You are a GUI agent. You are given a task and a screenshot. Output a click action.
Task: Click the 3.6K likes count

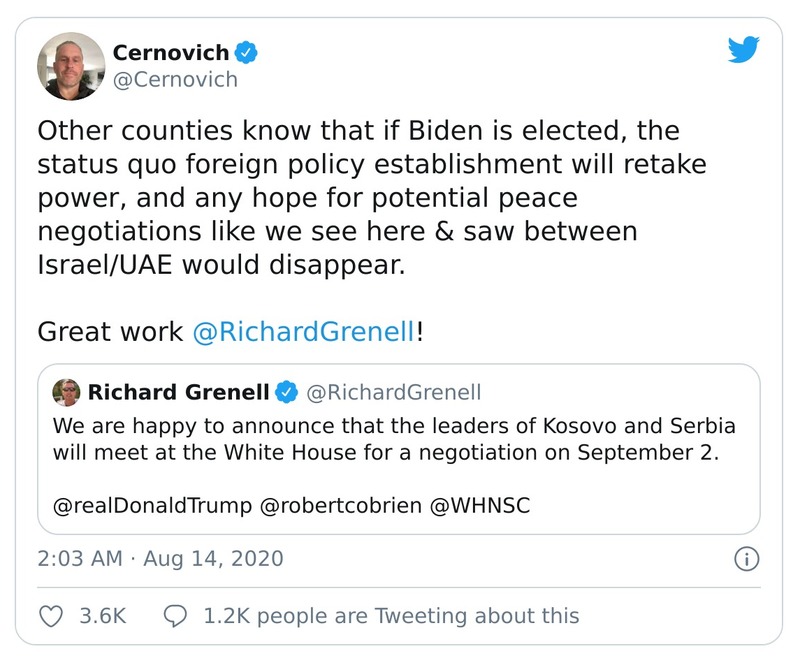(x=102, y=616)
